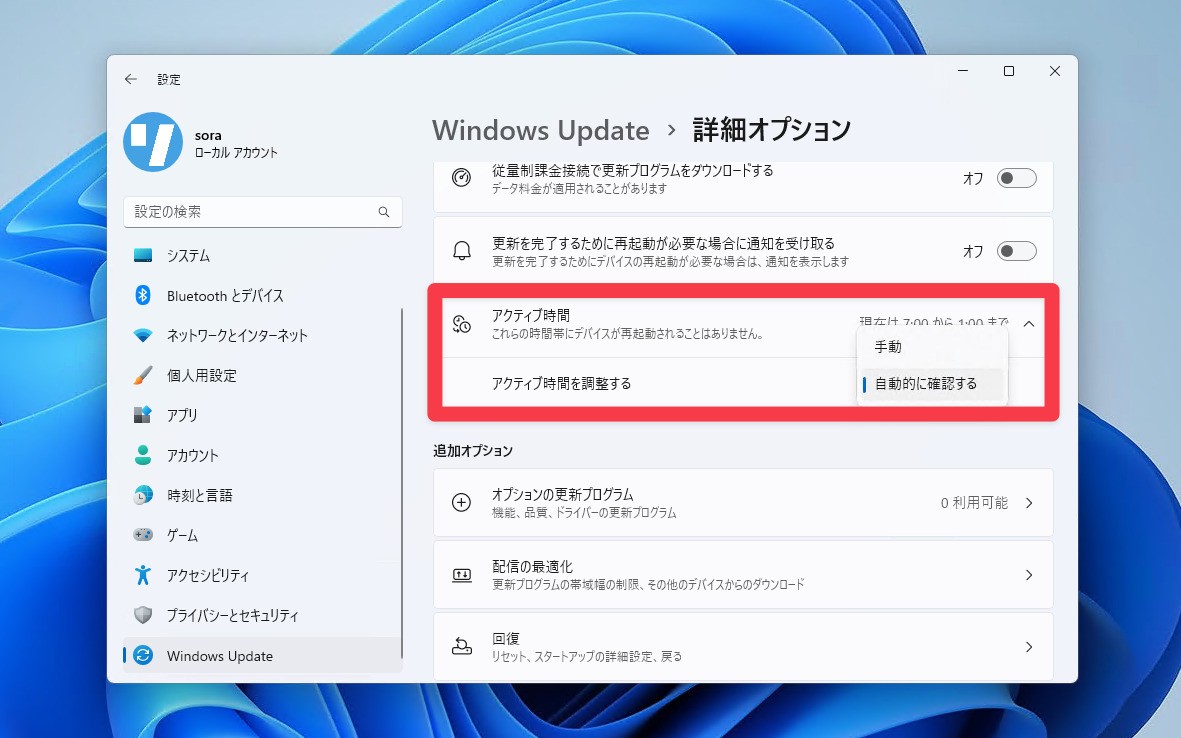
Task: Select Windows Update in sidebar
Action: (262, 655)
